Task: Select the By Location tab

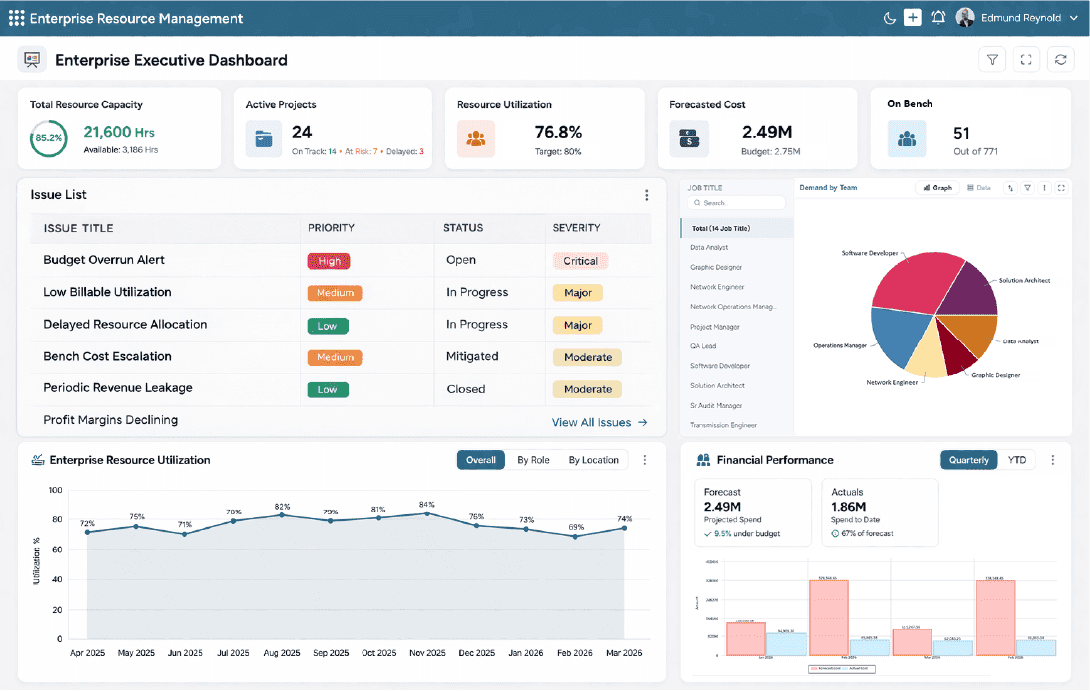Action: [594, 460]
